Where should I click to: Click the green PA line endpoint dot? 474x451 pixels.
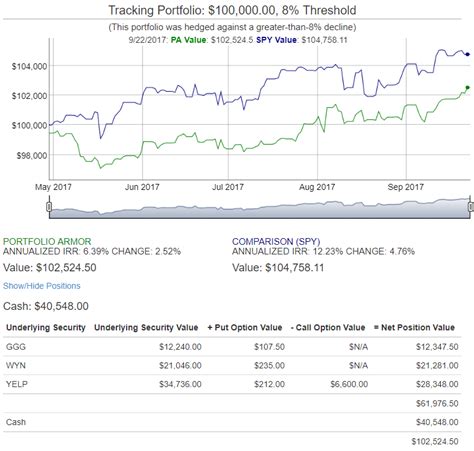pyautogui.click(x=467, y=88)
